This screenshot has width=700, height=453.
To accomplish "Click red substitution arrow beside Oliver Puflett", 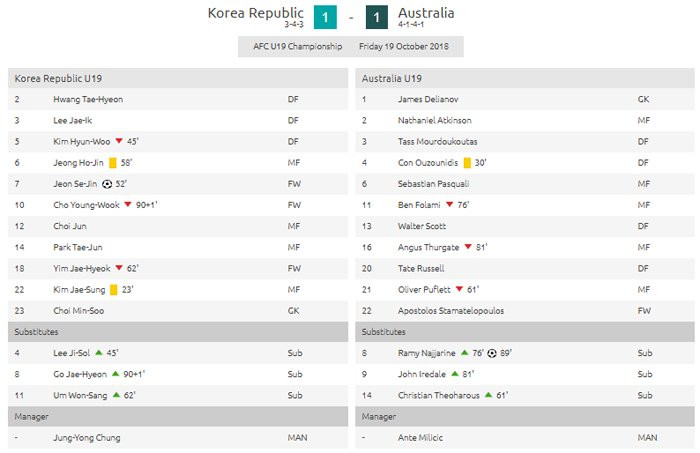I will pos(459,289).
